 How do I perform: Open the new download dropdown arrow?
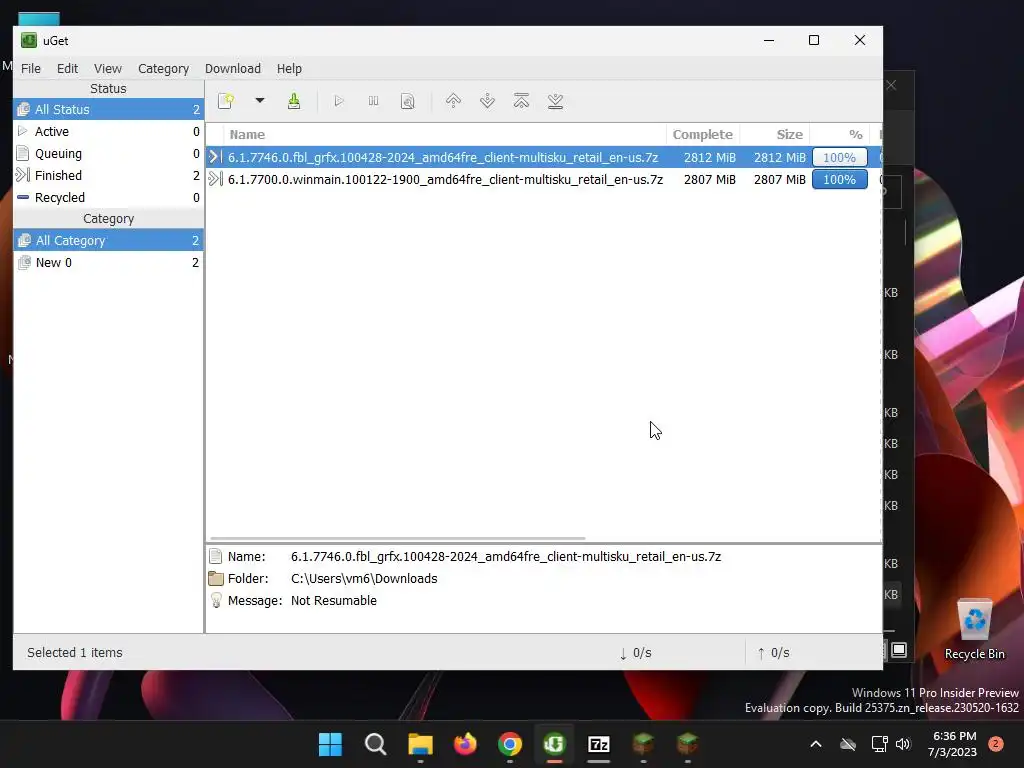(x=260, y=101)
